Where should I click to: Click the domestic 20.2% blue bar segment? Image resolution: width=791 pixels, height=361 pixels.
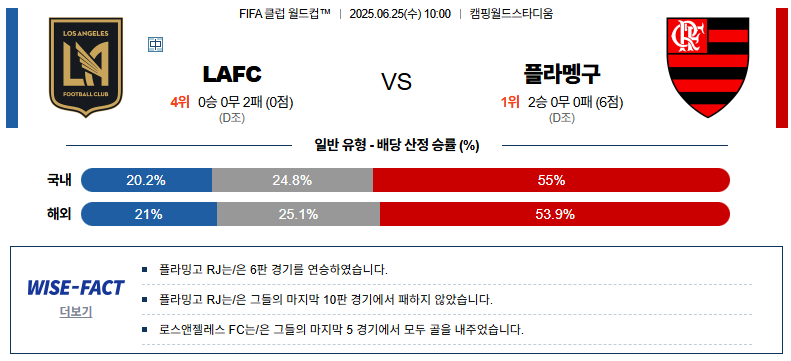coord(146,180)
